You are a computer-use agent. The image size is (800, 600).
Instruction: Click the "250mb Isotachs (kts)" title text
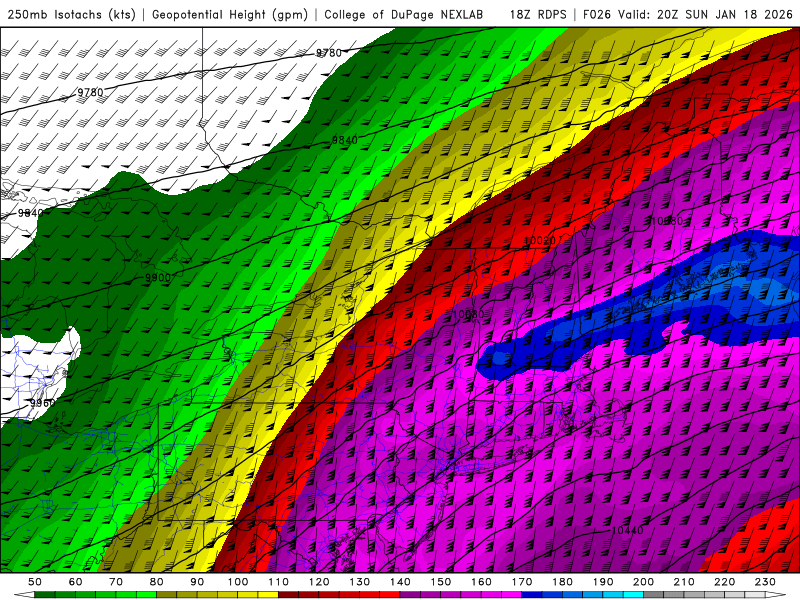click(72, 14)
